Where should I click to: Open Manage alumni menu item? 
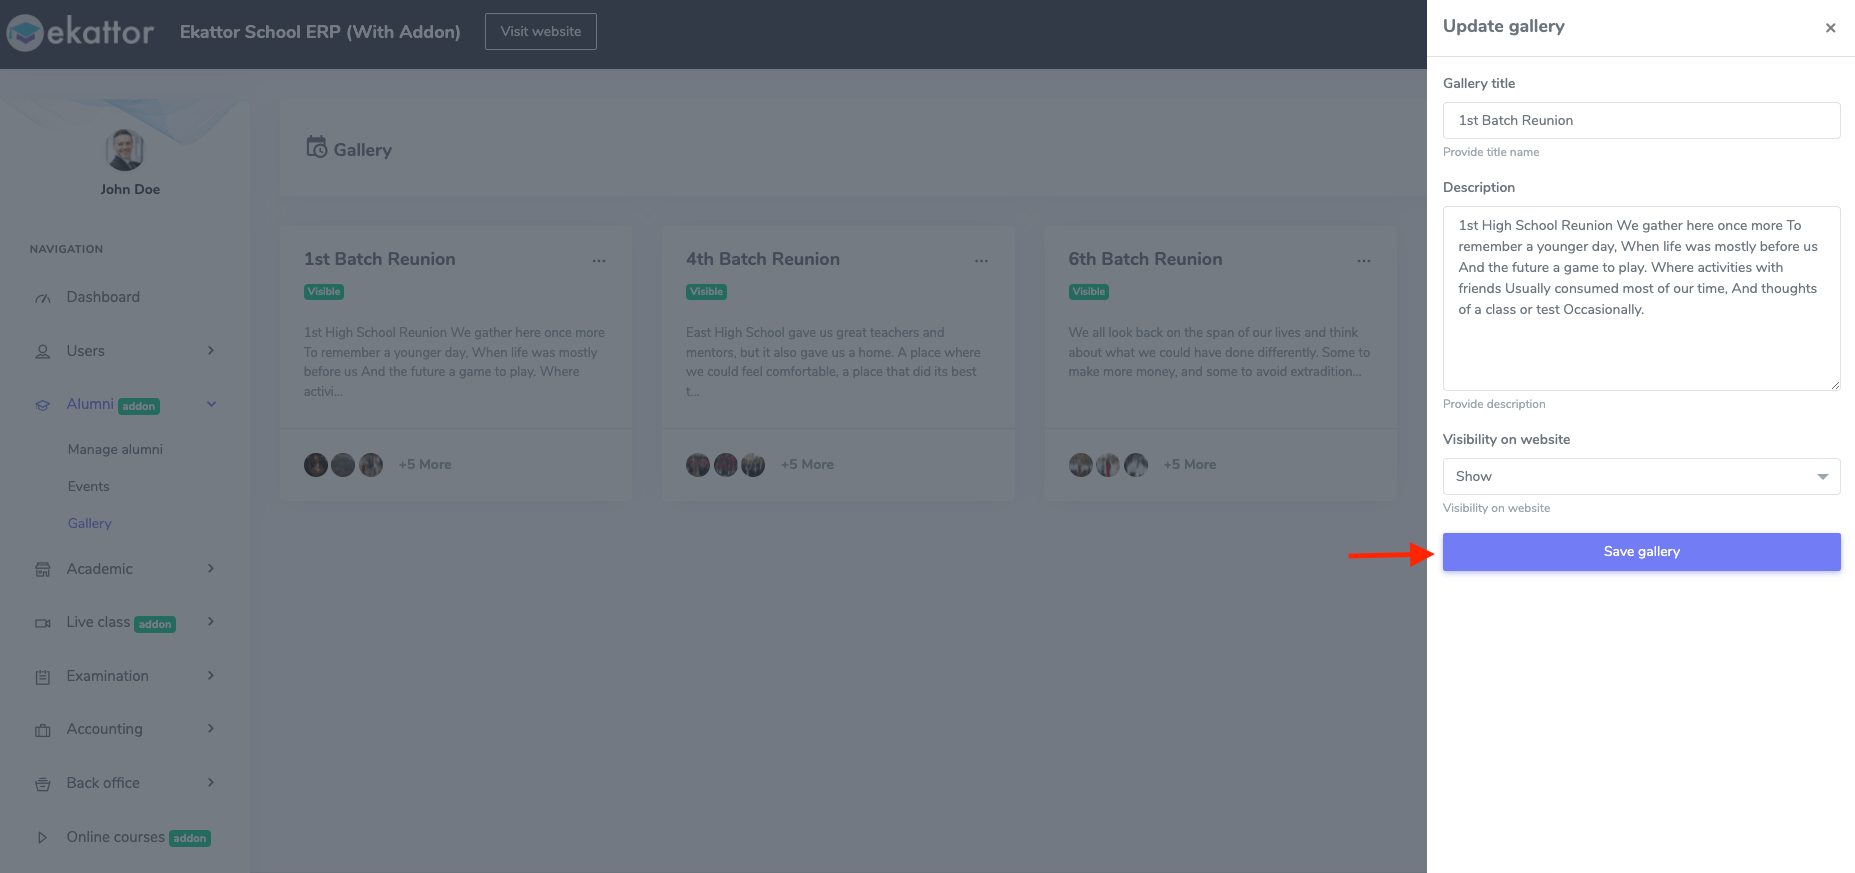click(x=115, y=449)
